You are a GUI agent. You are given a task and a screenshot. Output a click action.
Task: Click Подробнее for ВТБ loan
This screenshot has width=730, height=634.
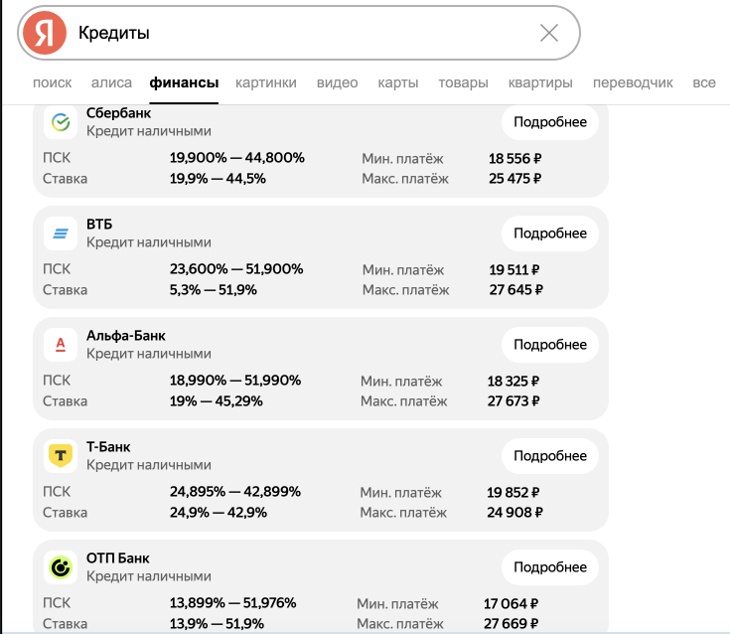(550, 233)
